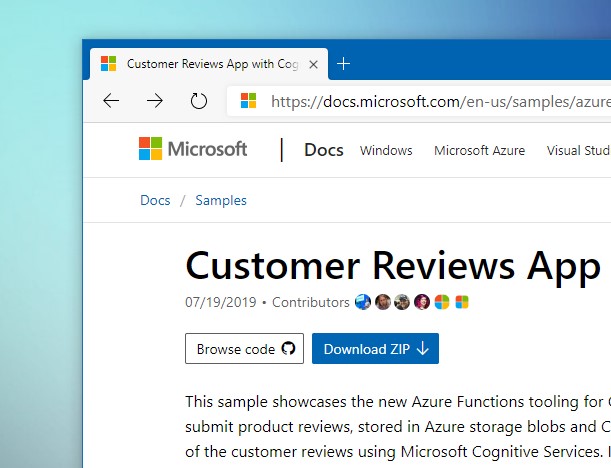Open a new tab with plus icon

pyautogui.click(x=343, y=64)
